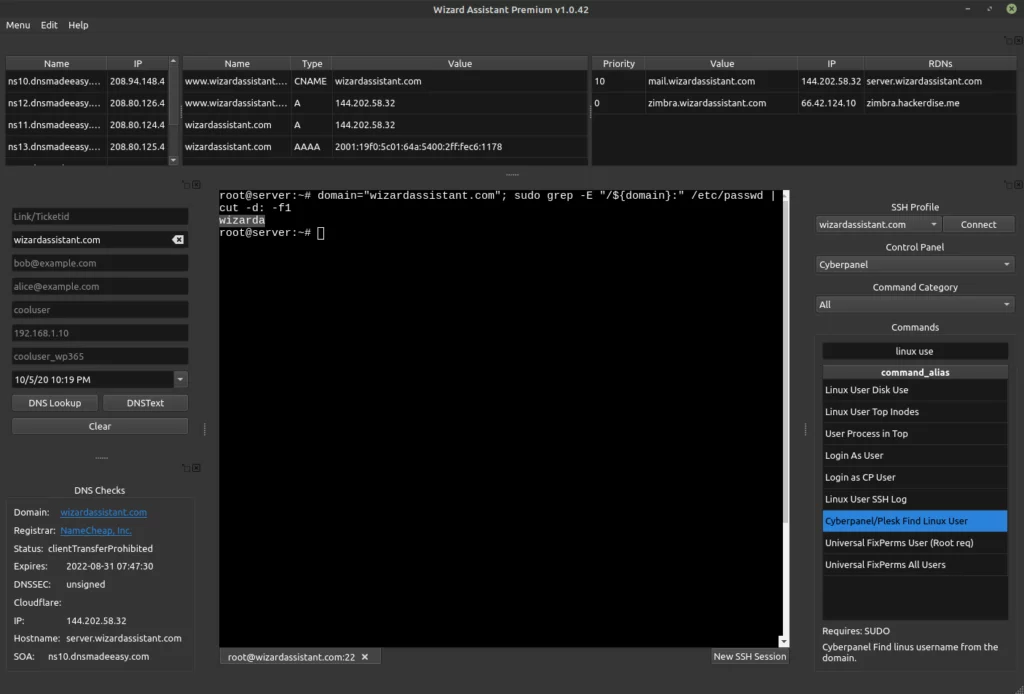Open the NameCheap, Inc. registrar link

click(x=95, y=531)
